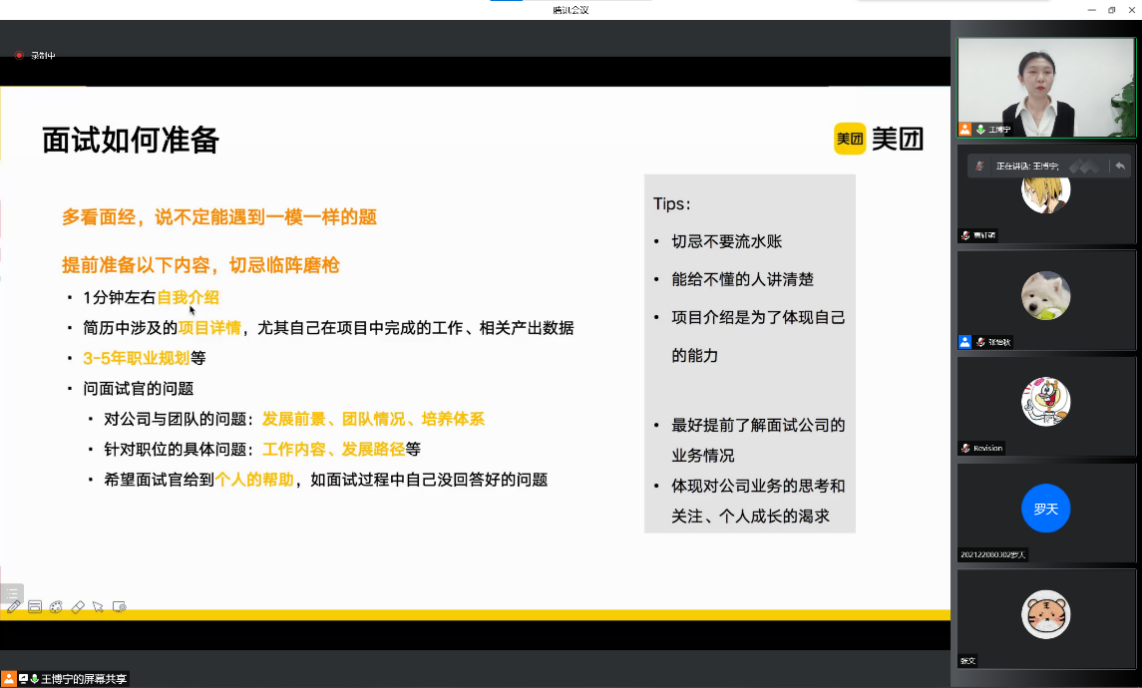The height and width of the screenshot is (688, 1142).
Task: Toggle the mute icon in the speaking banner
Action: [x=978, y=166]
